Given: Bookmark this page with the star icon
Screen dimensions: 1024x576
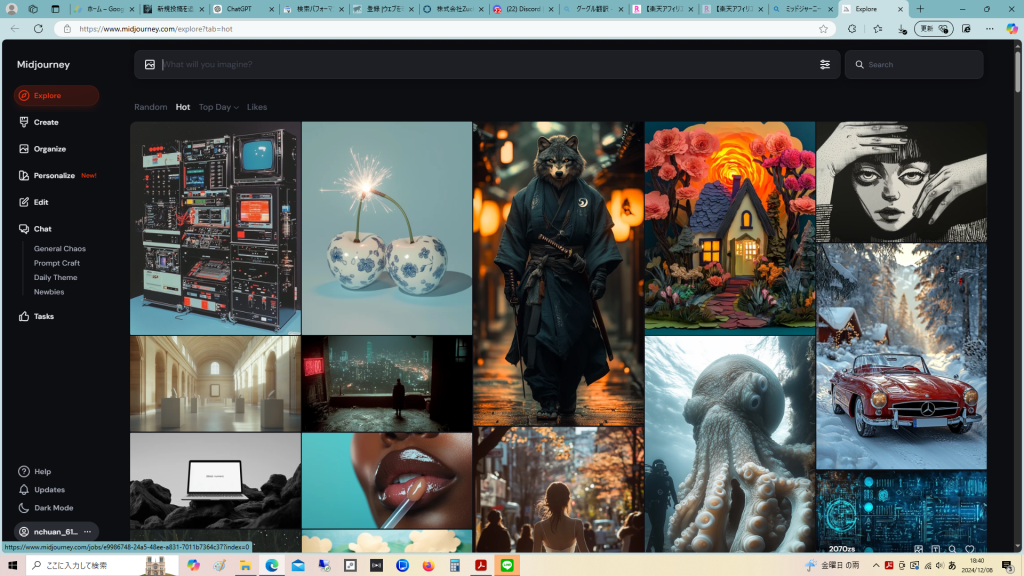Looking at the screenshot, I should coord(823,29).
